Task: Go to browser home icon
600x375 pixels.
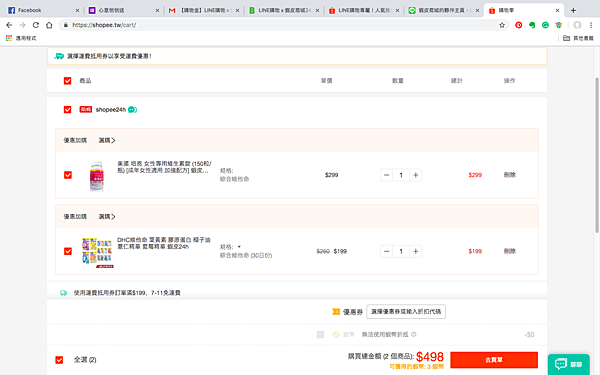Action: 49,25
